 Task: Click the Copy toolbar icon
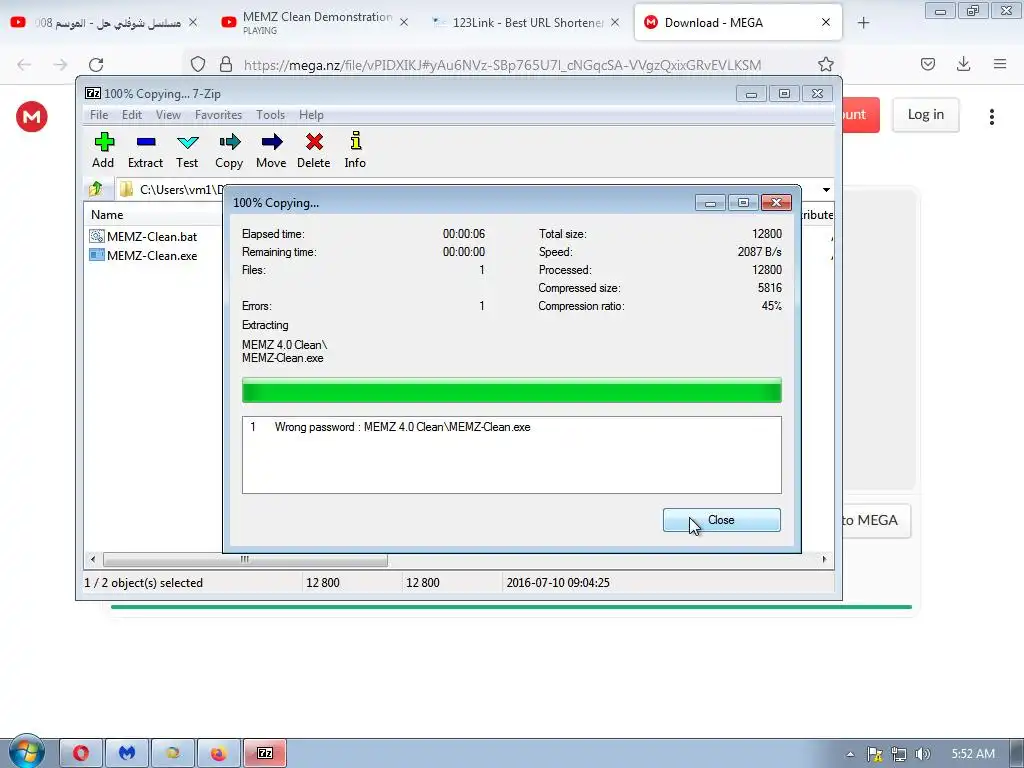pyautogui.click(x=229, y=151)
